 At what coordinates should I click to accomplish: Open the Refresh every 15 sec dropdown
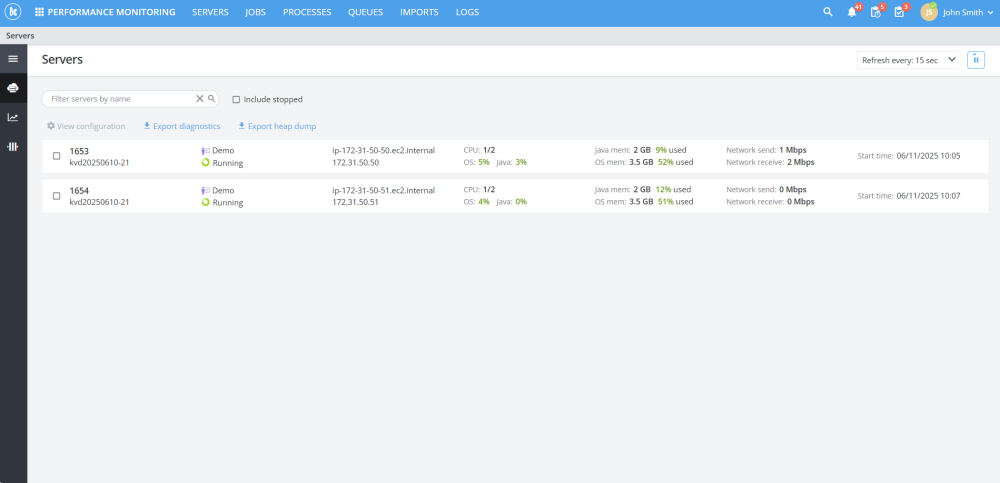[908, 60]
